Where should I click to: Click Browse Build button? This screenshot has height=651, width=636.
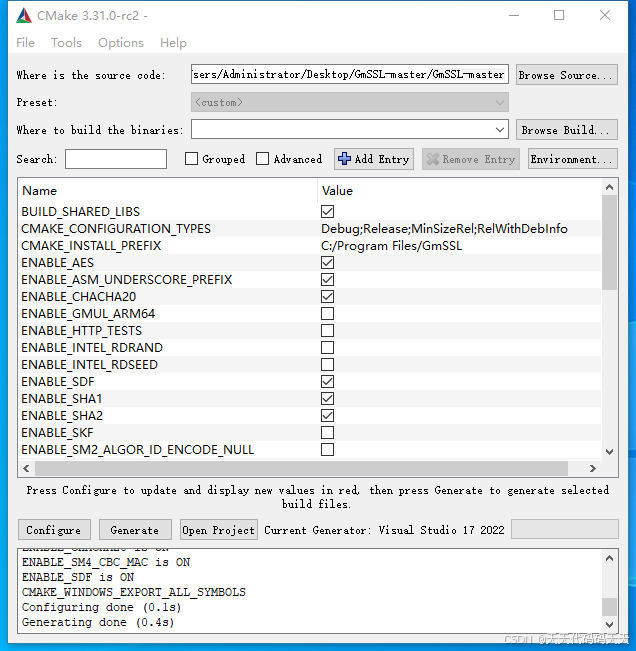point(567,130)
